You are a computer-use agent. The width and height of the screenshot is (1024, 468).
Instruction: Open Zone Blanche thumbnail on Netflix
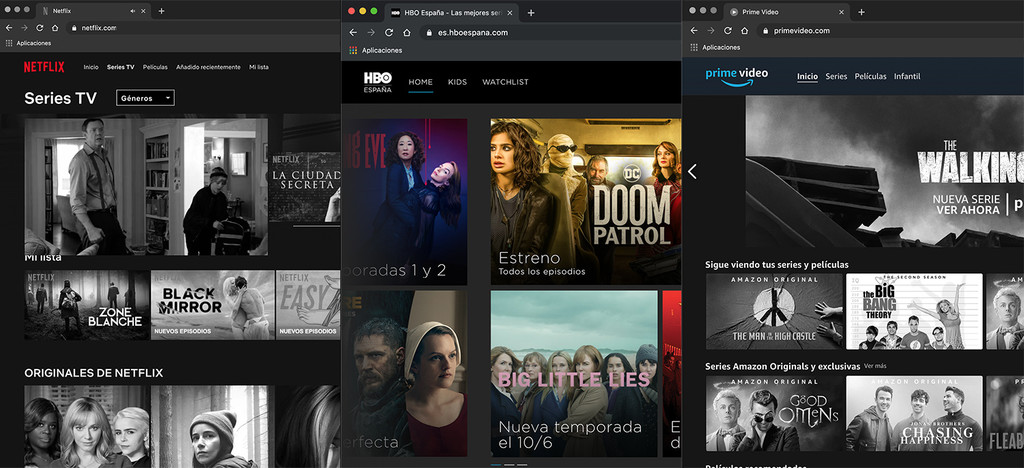click(87, 305)
